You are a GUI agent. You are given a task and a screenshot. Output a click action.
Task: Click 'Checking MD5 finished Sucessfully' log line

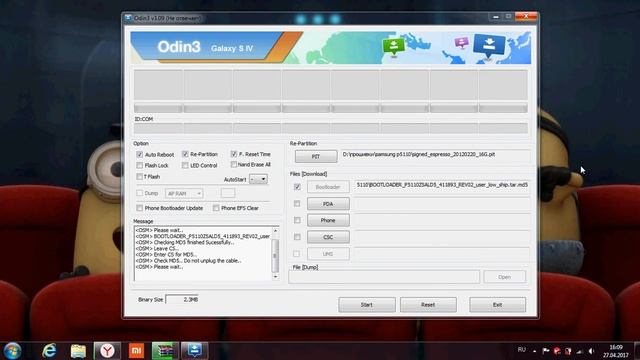[x=185, y=242]
